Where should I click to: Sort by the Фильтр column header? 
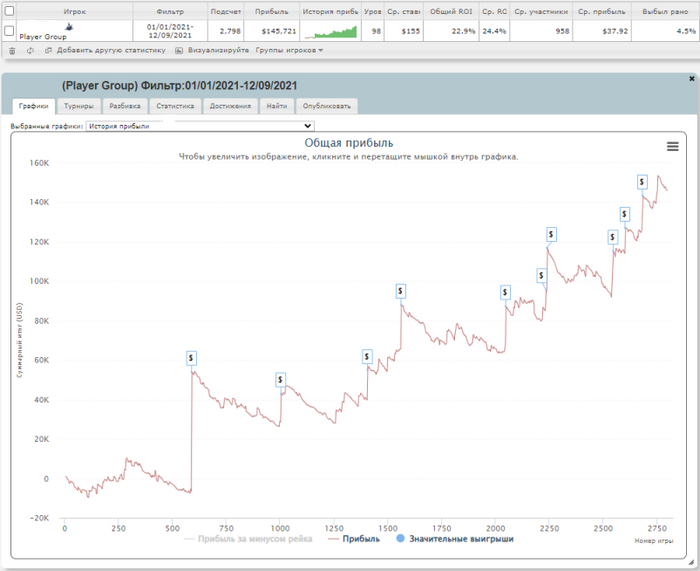coord(170,12)
